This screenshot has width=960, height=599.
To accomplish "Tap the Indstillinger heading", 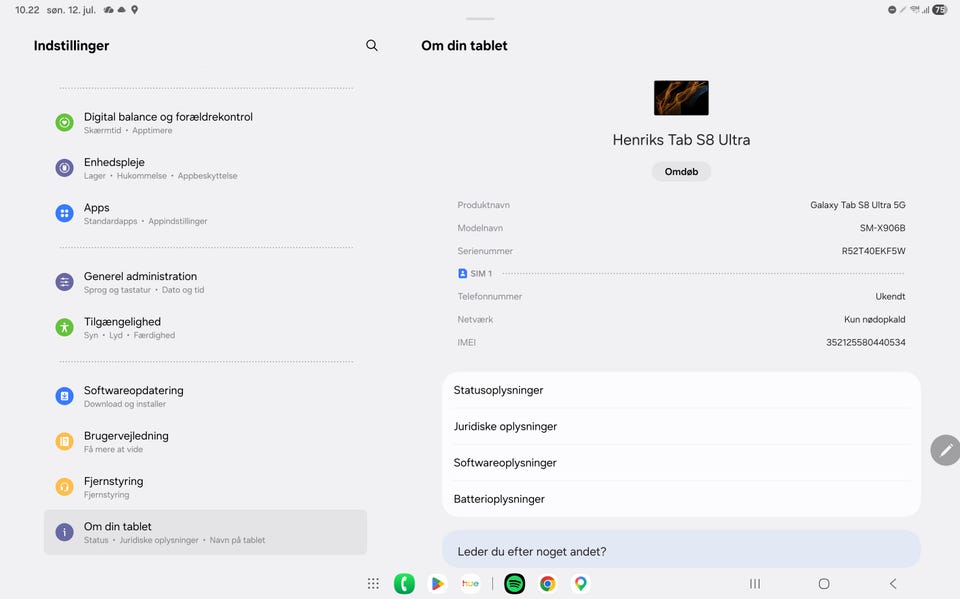I will tap(71, 45).
